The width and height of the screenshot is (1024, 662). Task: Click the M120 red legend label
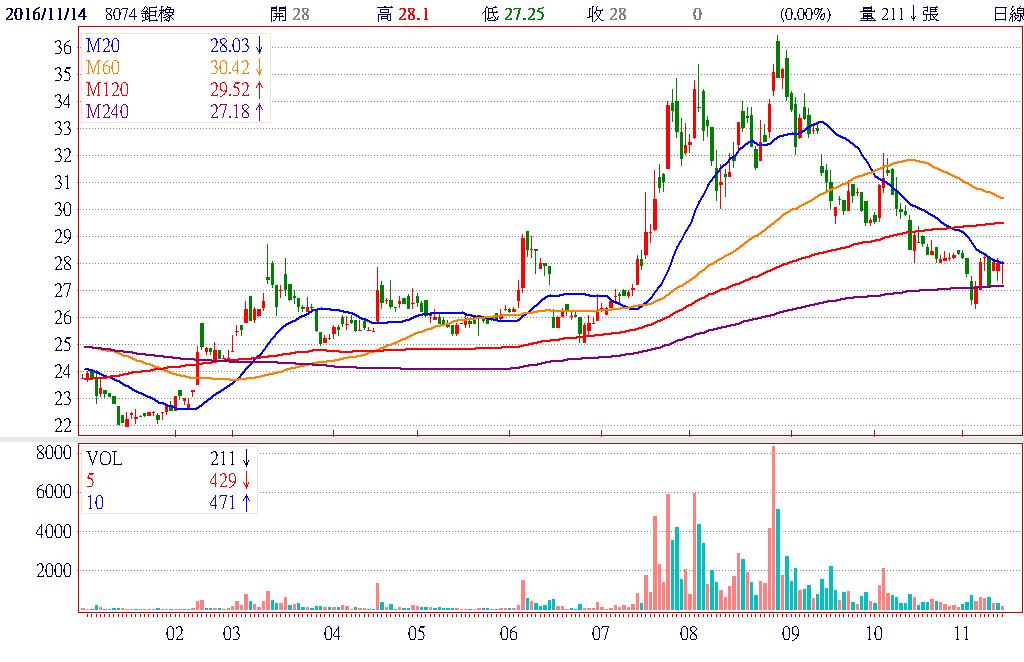tap(107, 90)
